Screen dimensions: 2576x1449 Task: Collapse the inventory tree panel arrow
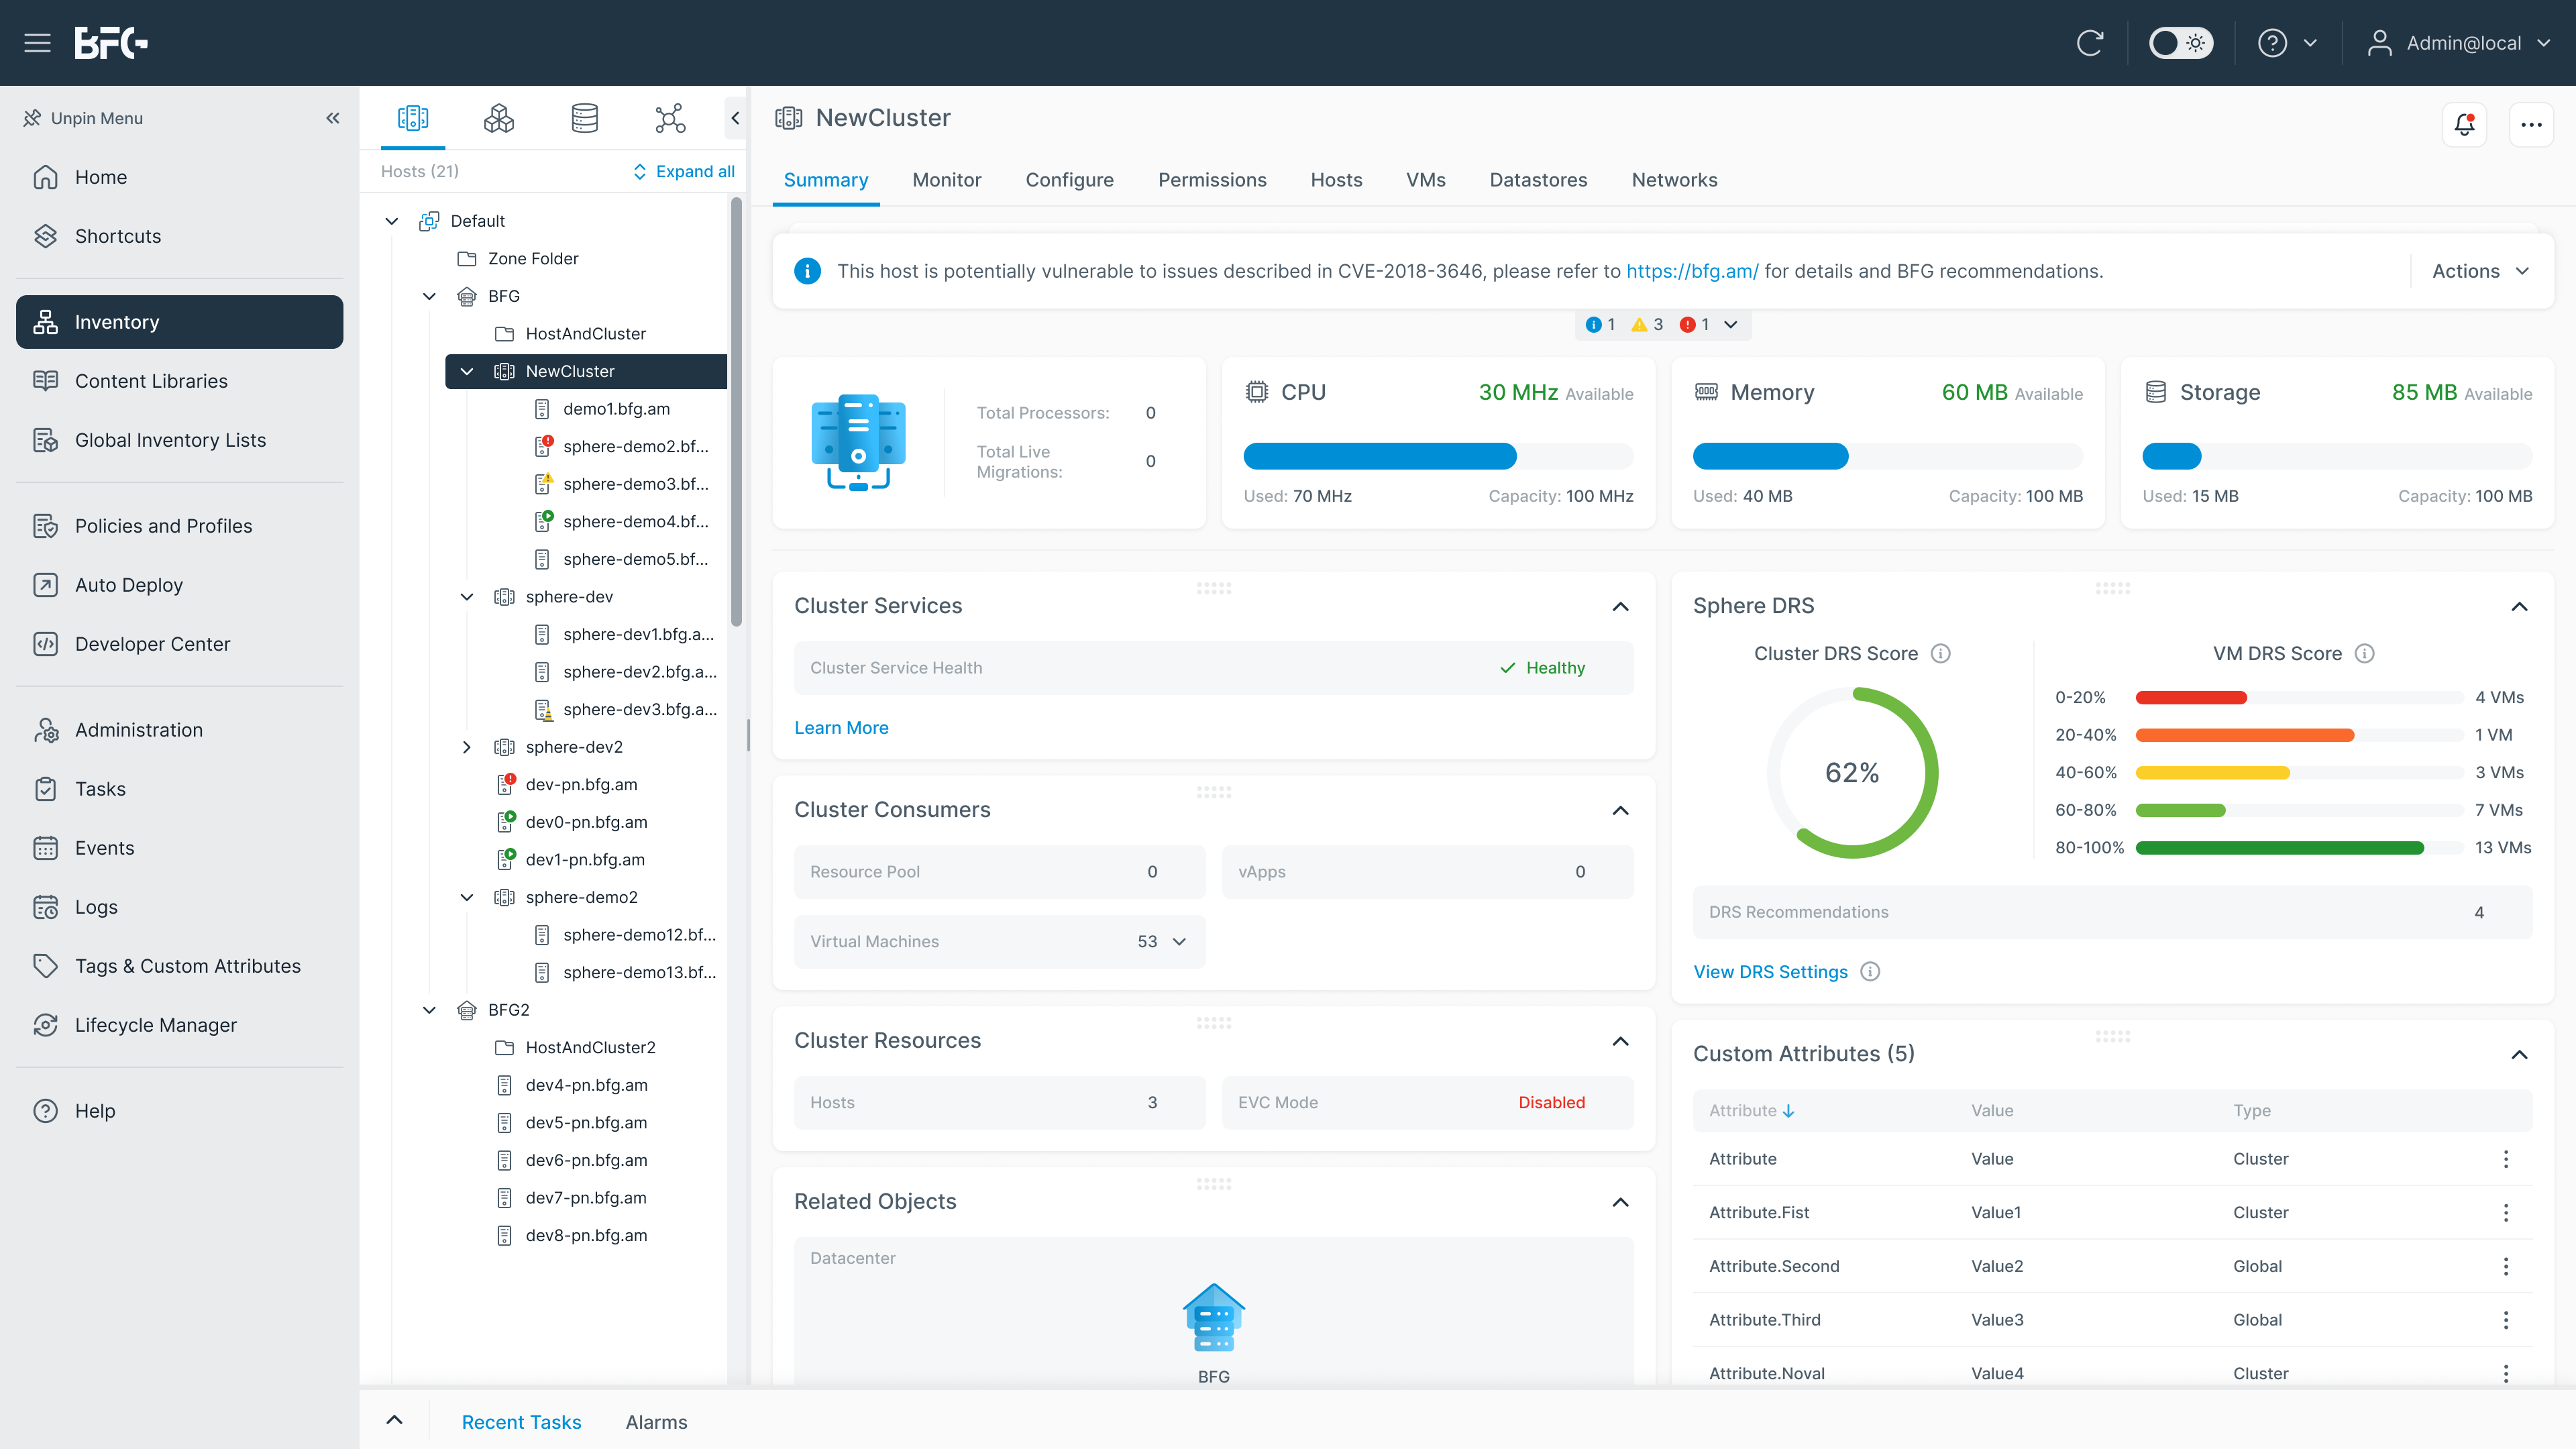pyautogui.click(x=735, y=118)
